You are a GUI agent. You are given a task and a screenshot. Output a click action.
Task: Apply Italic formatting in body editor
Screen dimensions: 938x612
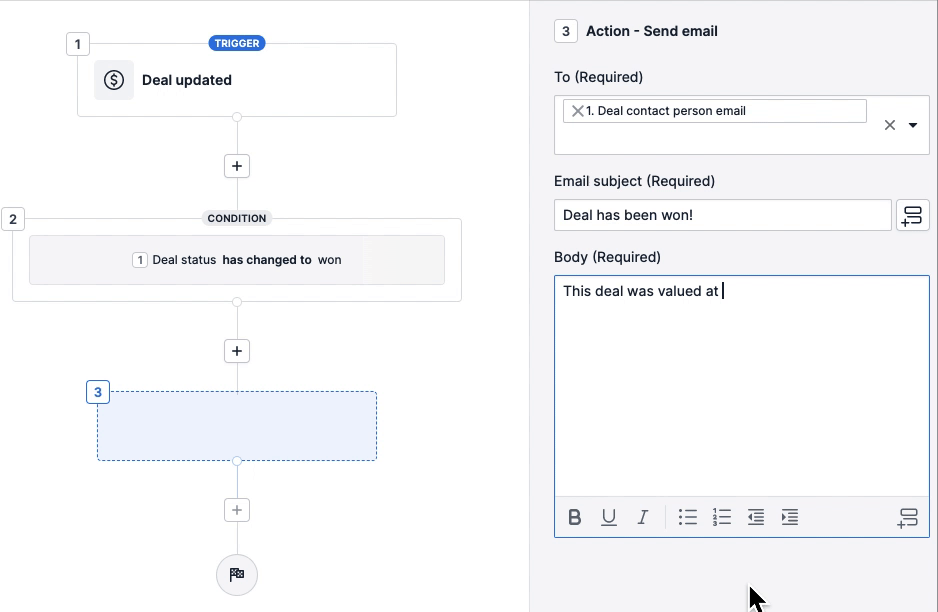coord(643,517)
